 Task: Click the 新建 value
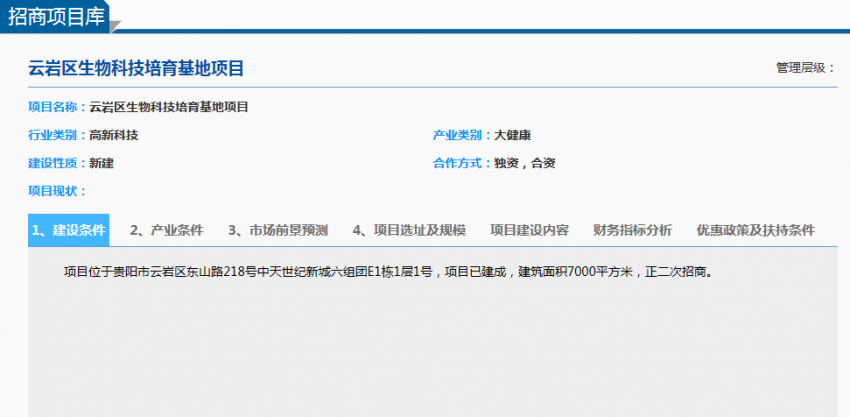101,163
